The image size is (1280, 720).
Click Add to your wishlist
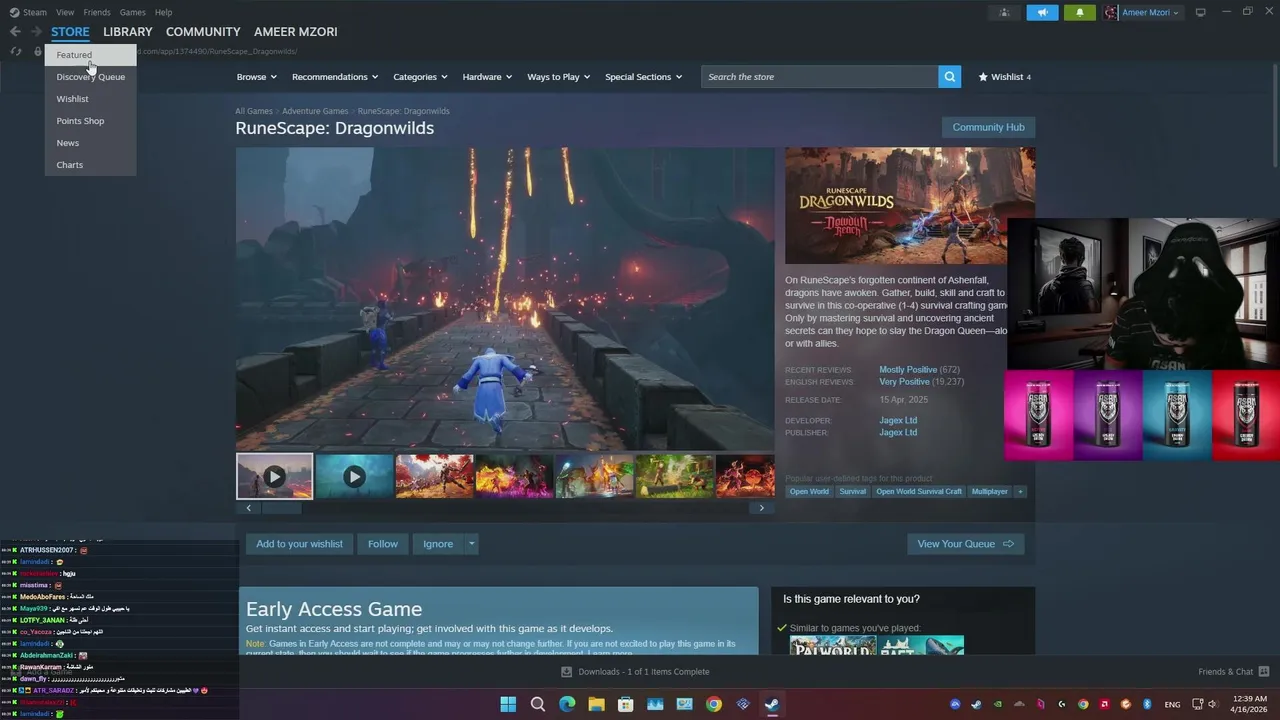pyautogui.click(x=299, y=544)
